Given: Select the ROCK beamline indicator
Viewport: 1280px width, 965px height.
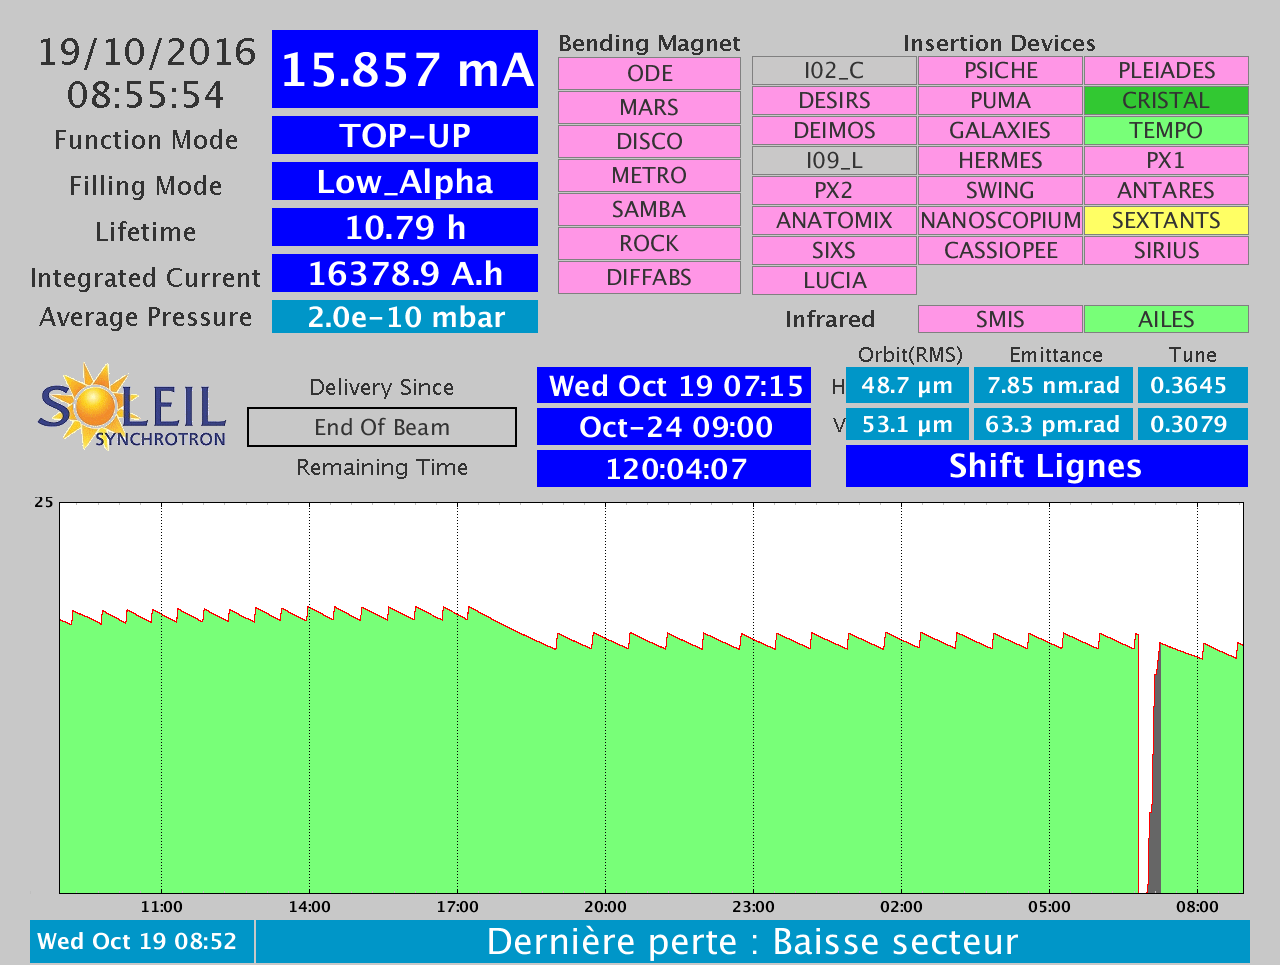Looking at the screenshot, I should click(x=649, y=243).
